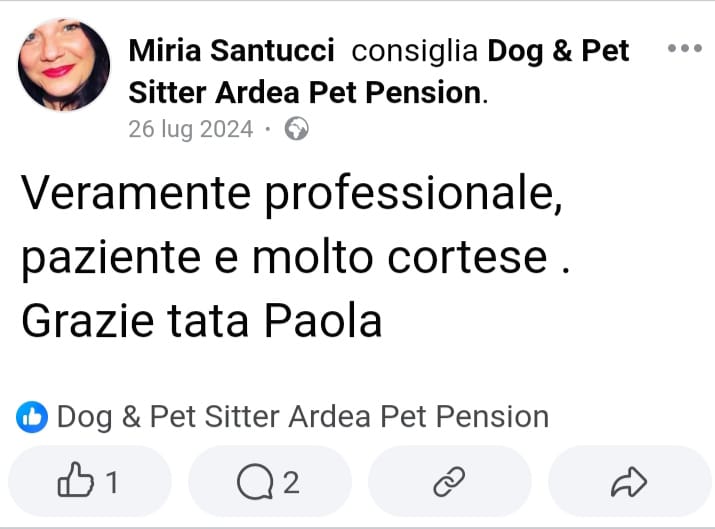Click the dot separator after the date
The height and width of the screenshot is (529, 715).
point(268,130)
